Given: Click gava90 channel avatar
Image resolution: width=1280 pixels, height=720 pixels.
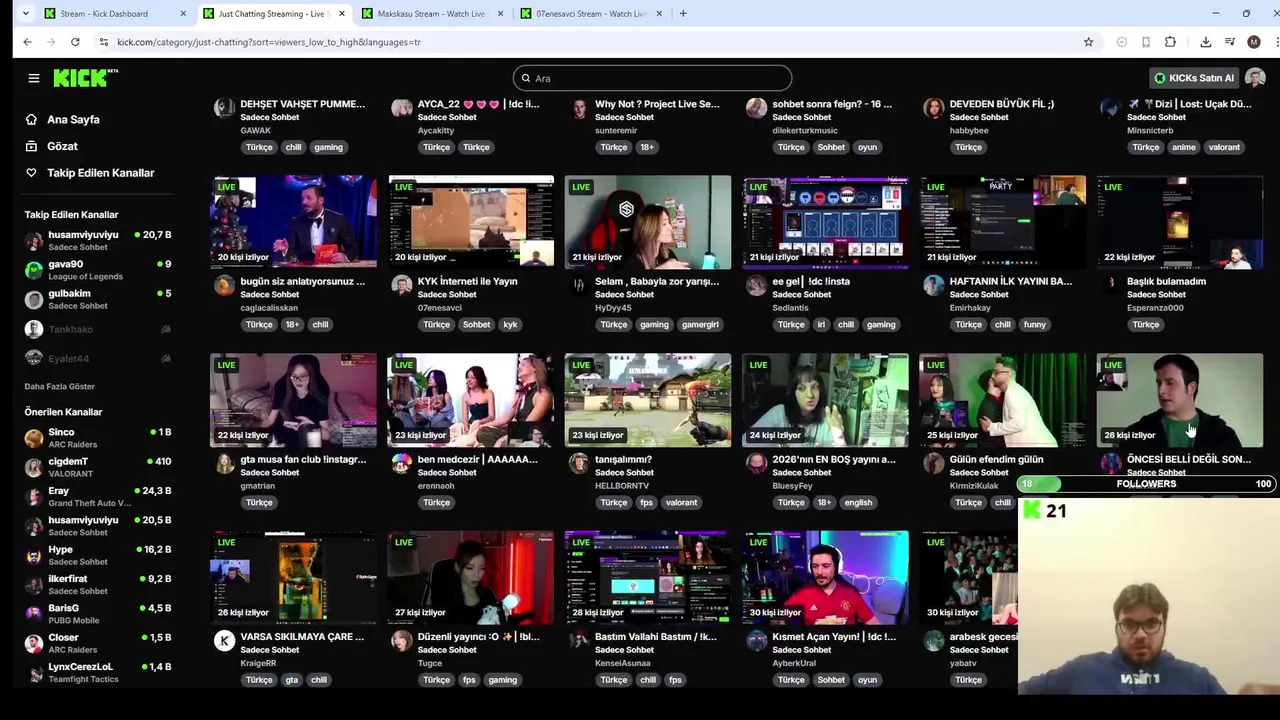Looking at the screenshot, I should tap(34, 270).
